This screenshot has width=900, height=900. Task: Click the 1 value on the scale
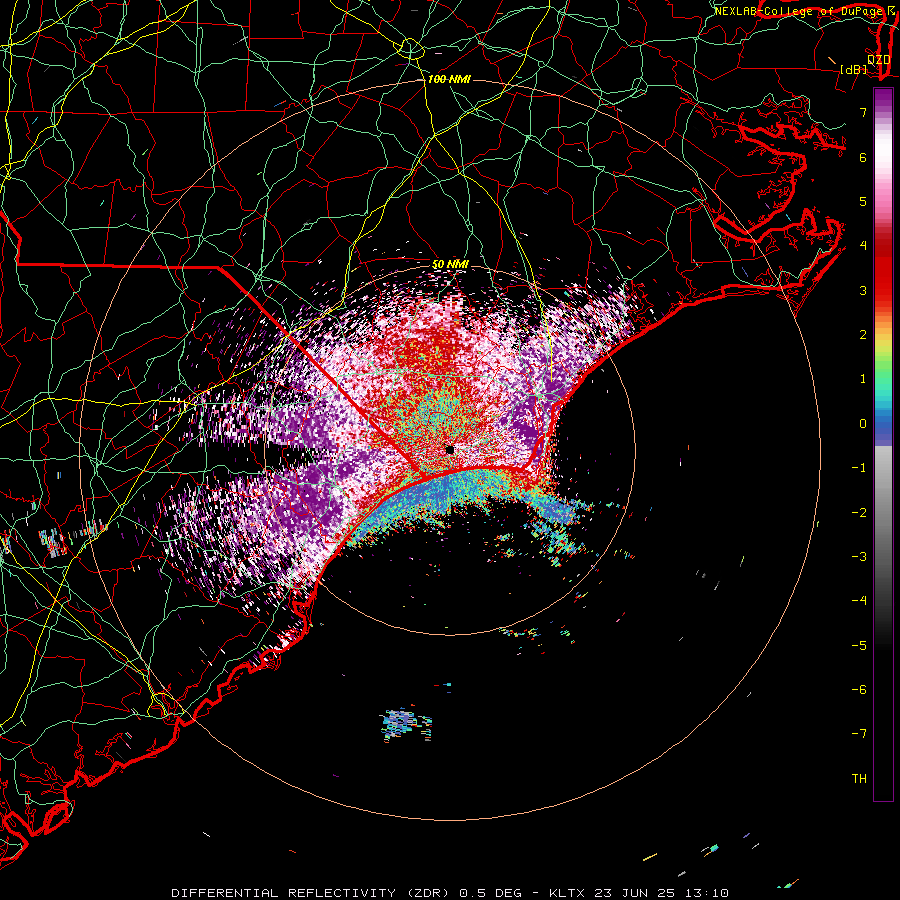pyautogui.click(x=863, y=379)
